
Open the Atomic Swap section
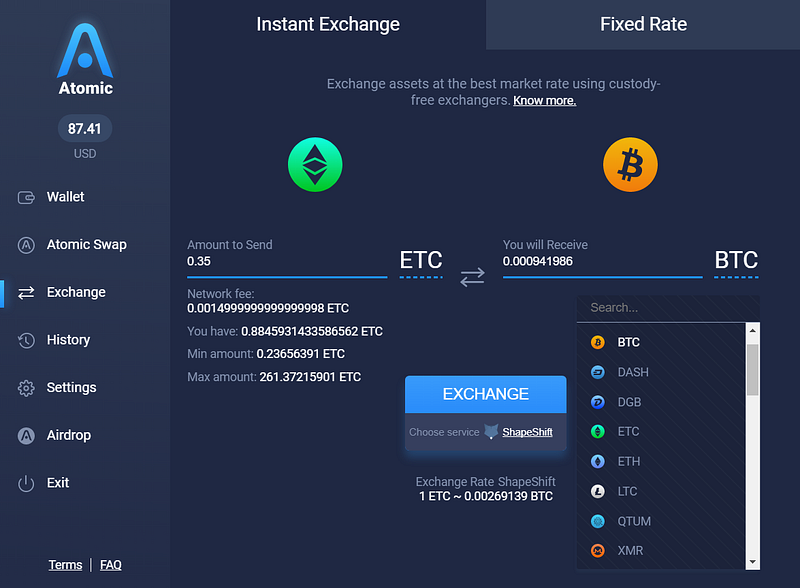(87, 245)
